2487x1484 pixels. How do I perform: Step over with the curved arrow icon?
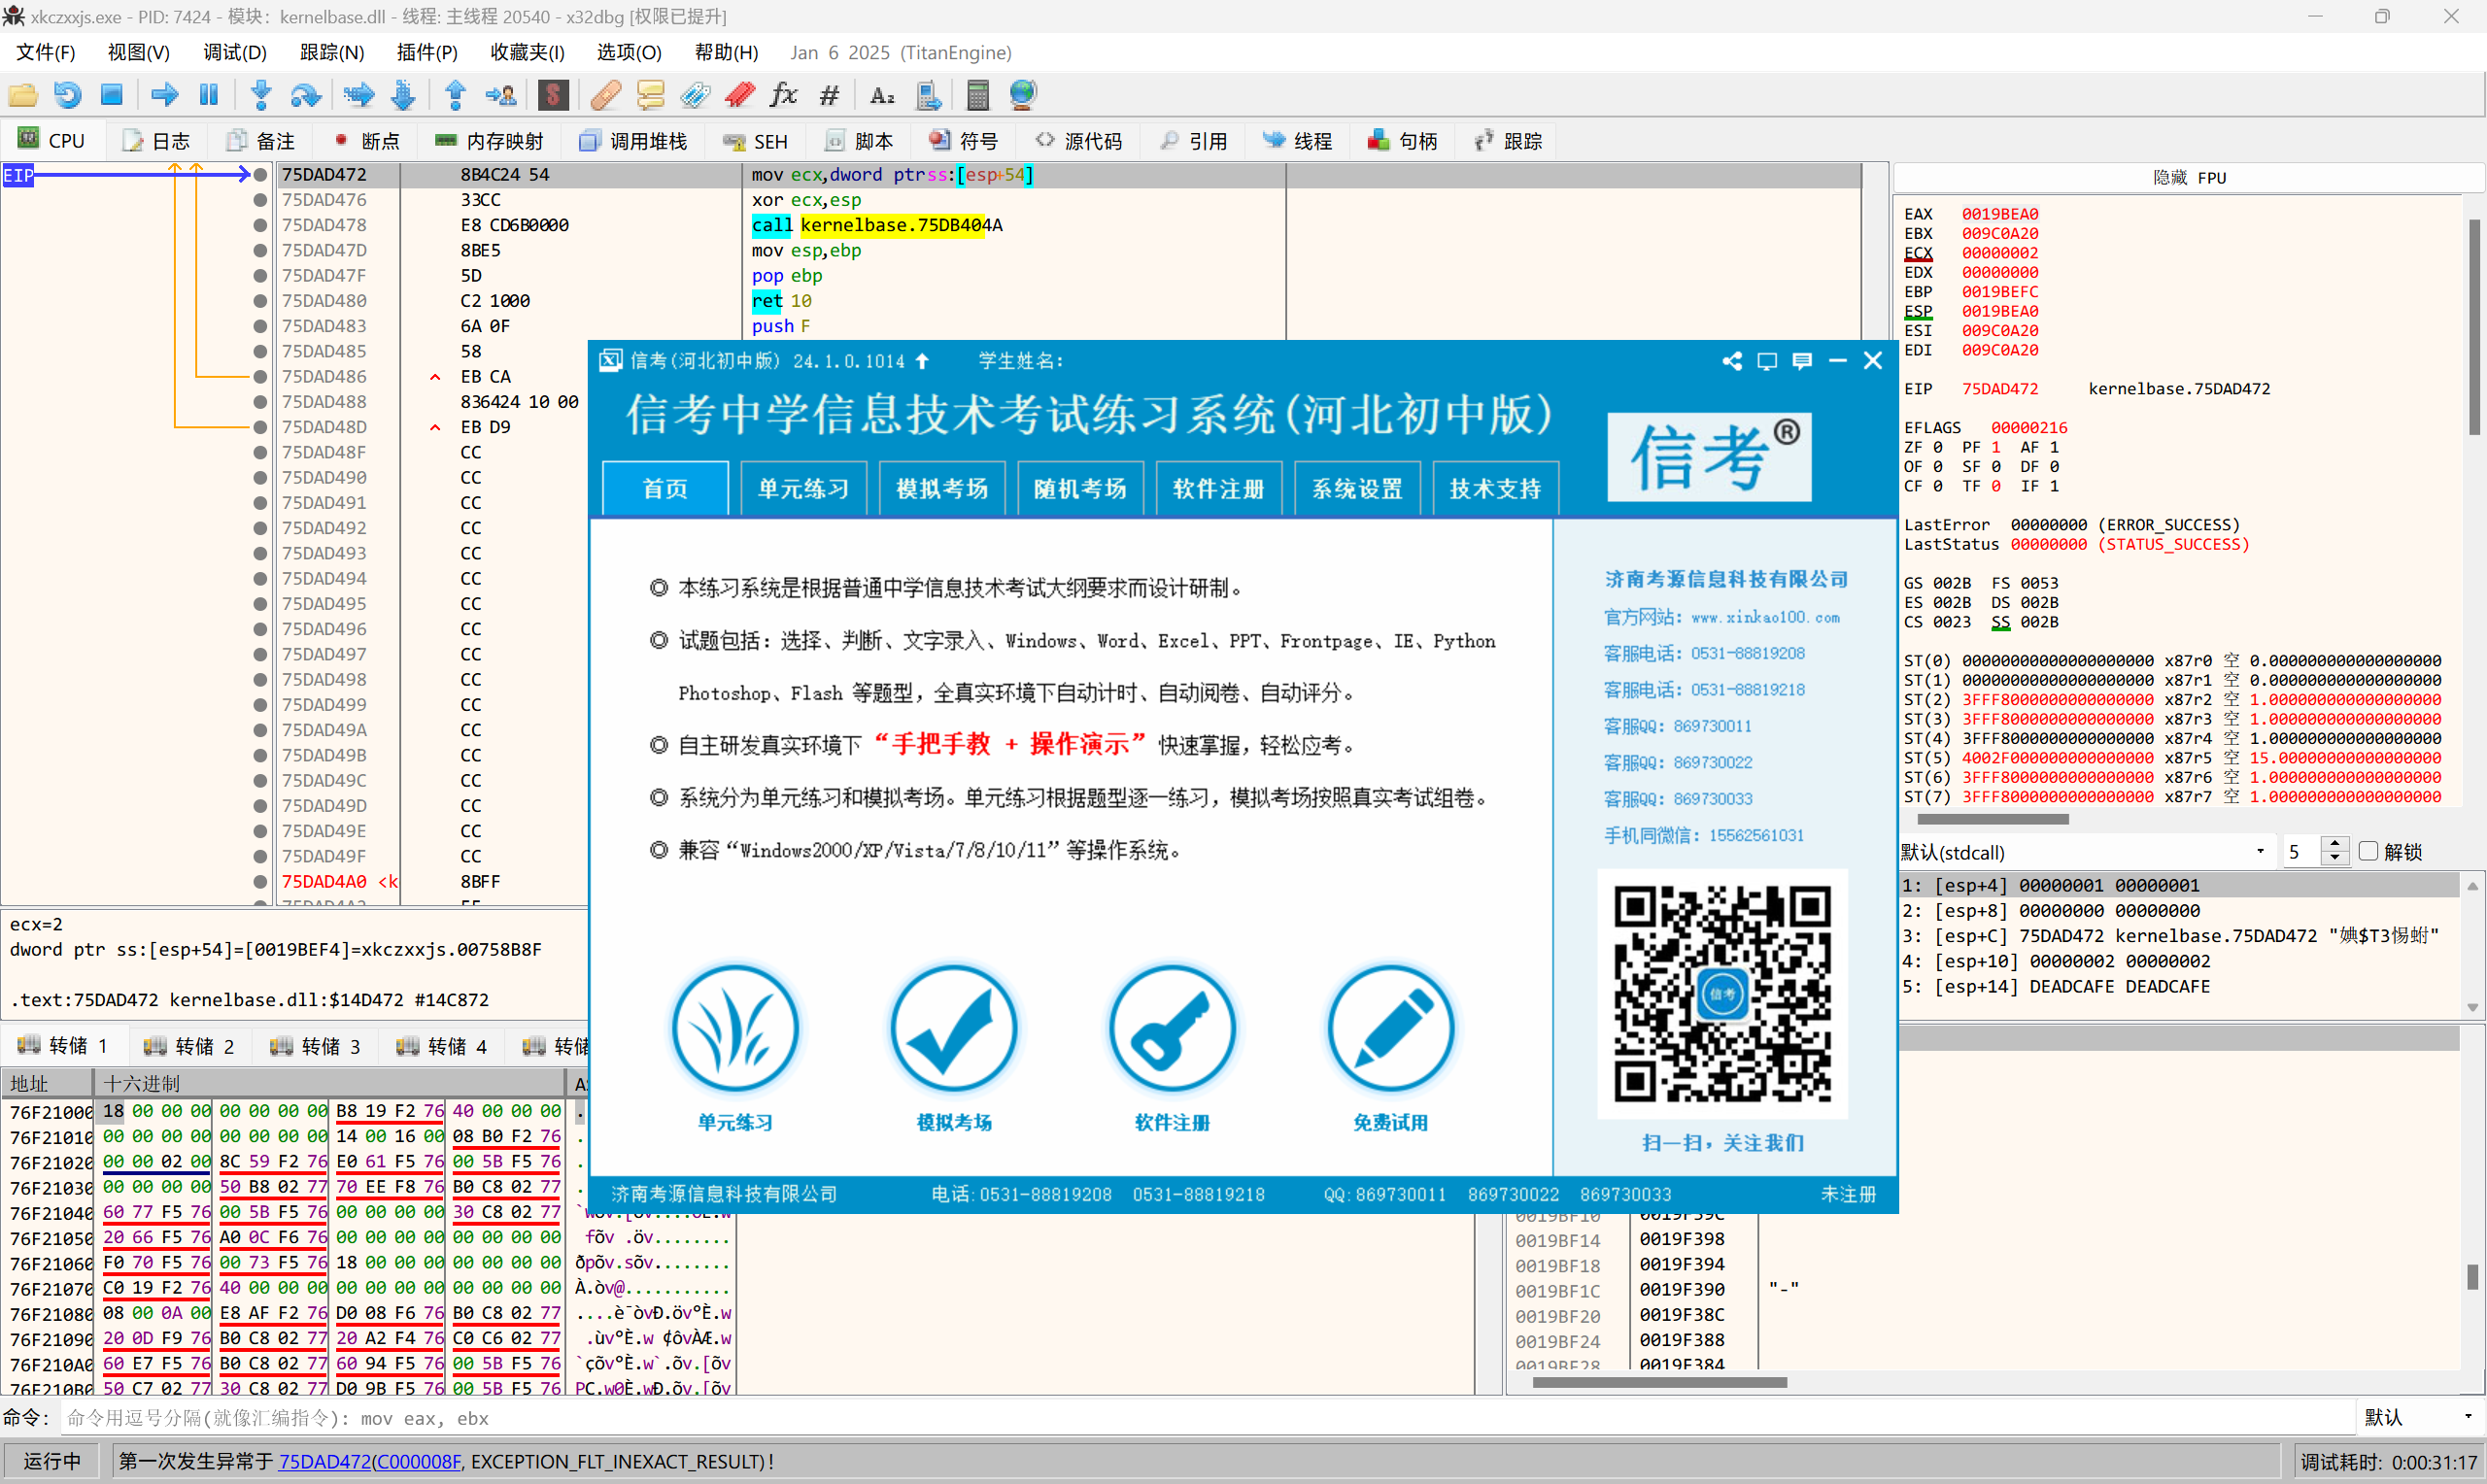coord(305,95)
